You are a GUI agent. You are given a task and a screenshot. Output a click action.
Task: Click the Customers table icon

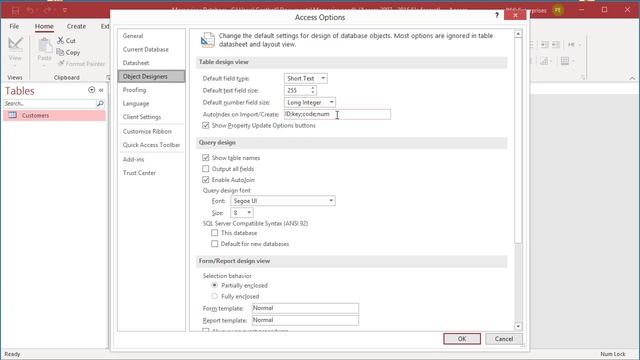(13, 115)
